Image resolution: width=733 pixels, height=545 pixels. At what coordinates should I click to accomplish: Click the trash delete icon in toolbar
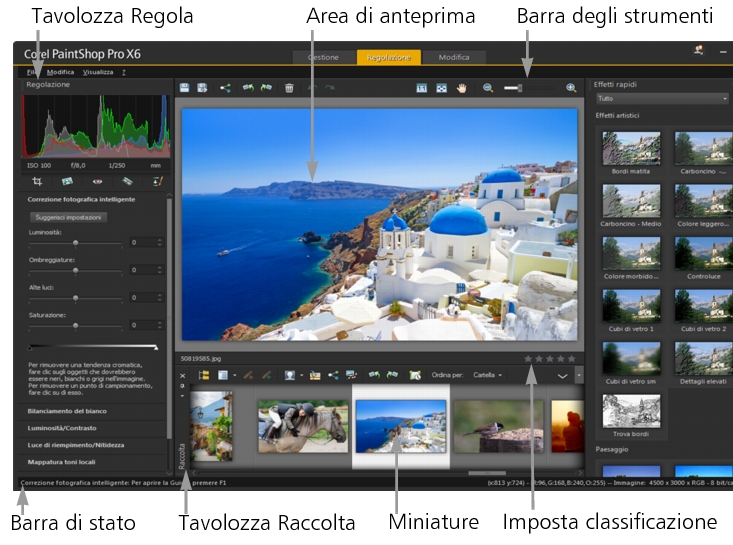click(x=289, y=88)
